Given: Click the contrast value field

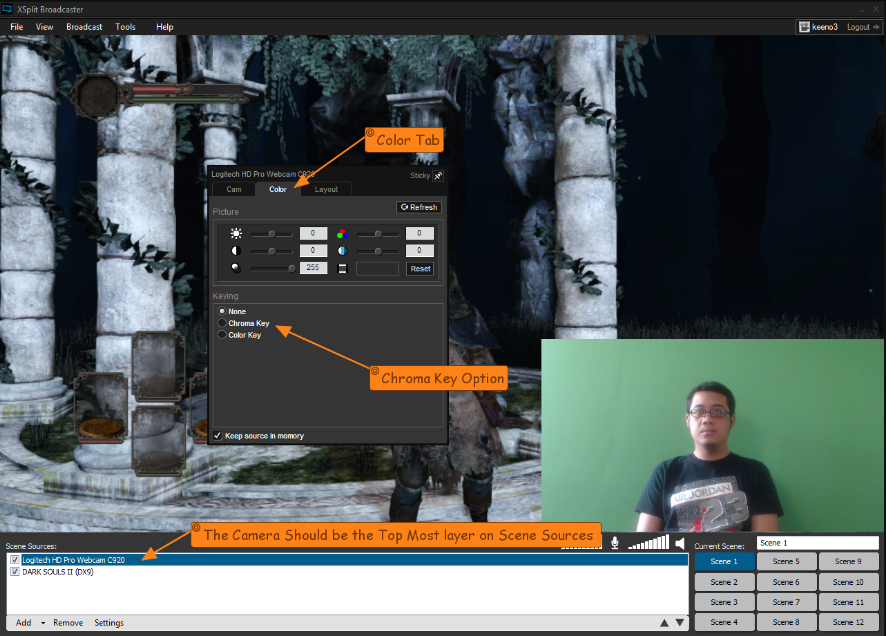Looking at the screenshot, I should tap(313, 251).
